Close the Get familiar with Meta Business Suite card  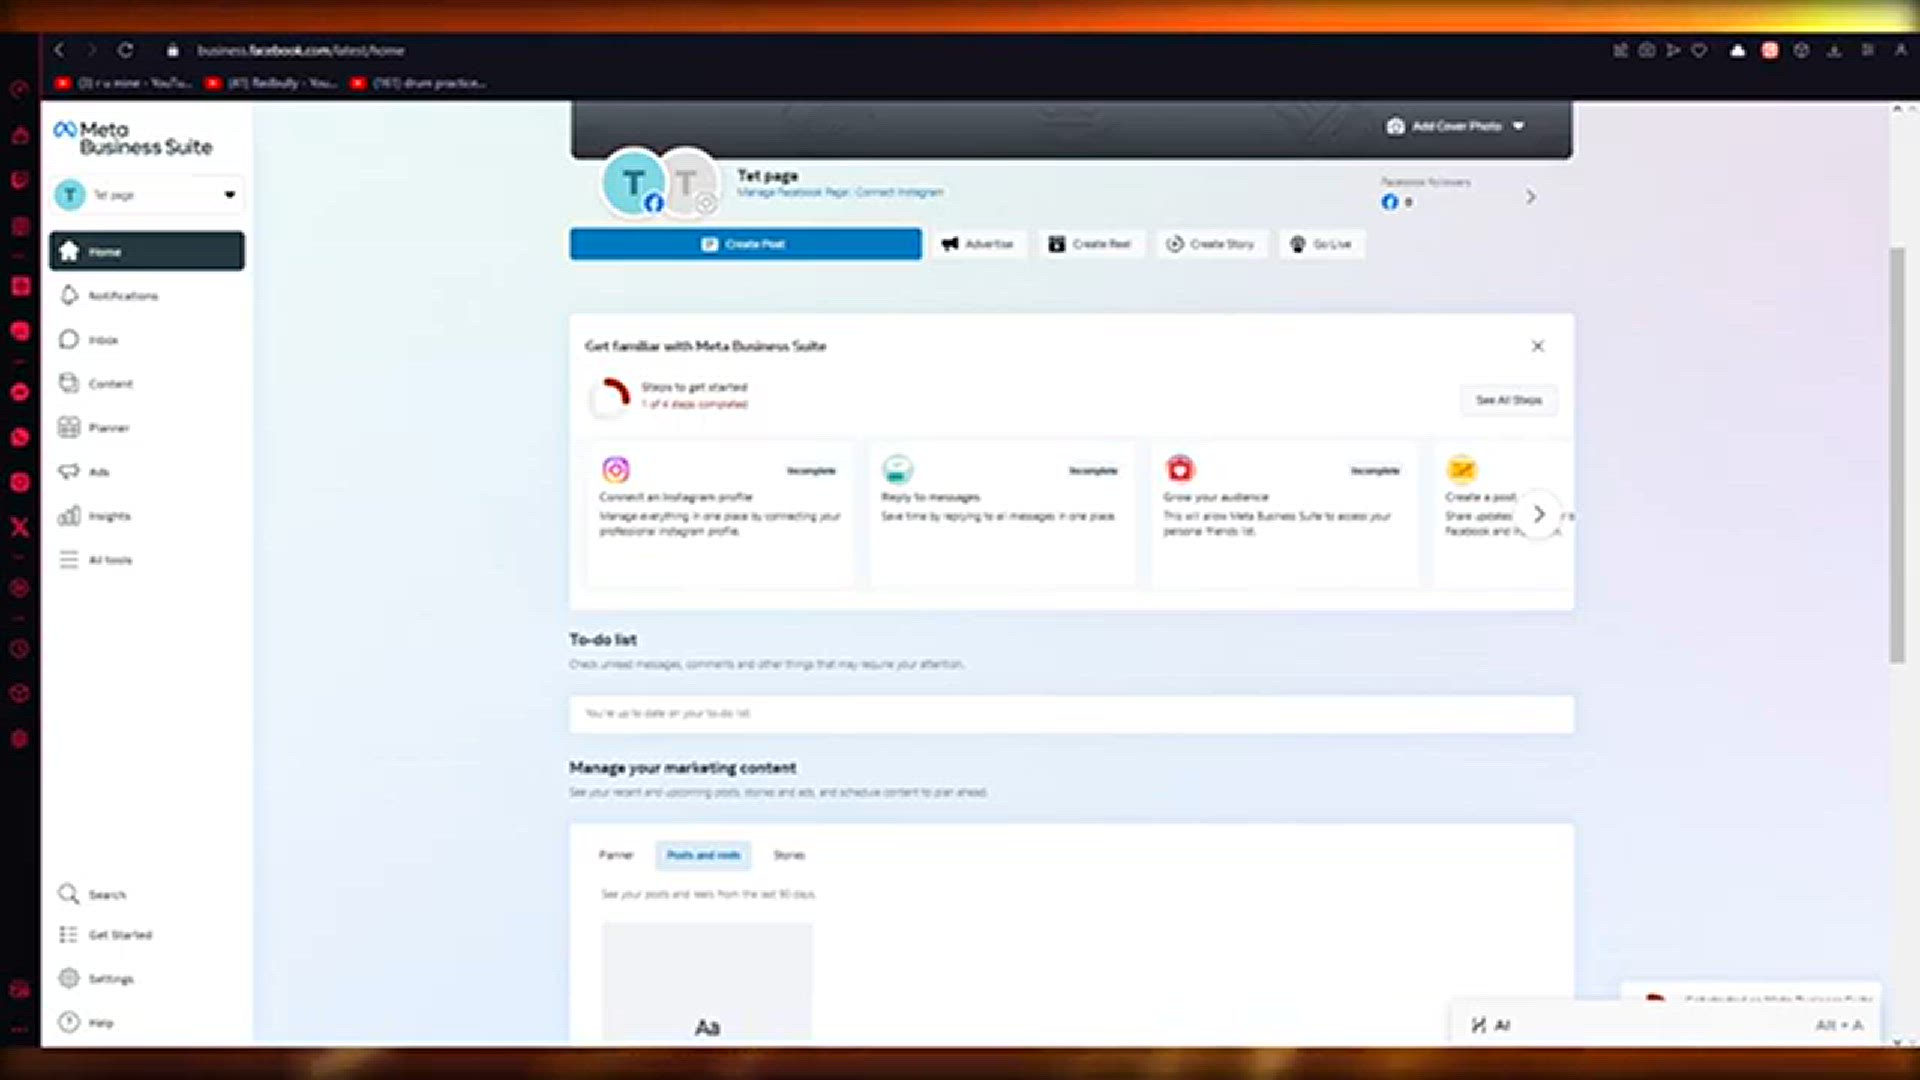pyautogui.click(x=1538, y=346)
